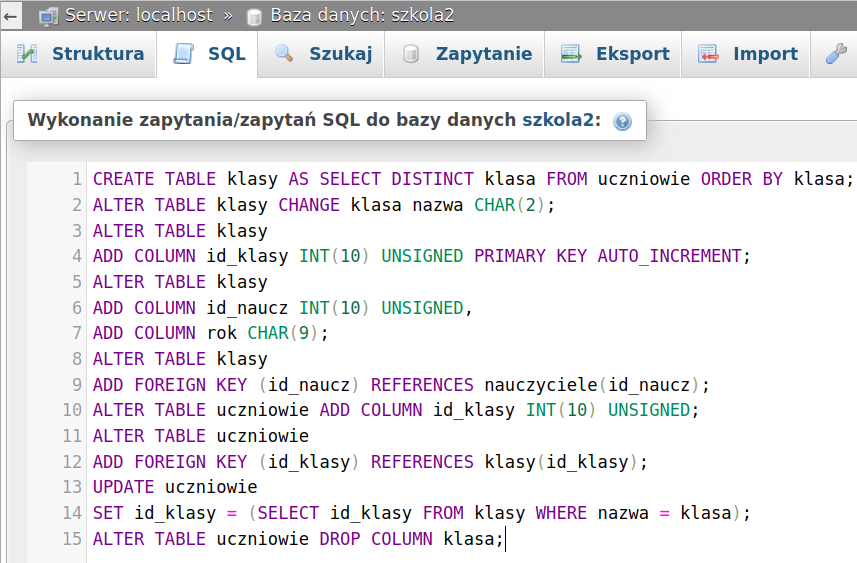Screen dimensions: 857x563
Task: Open Baza danych: szkola2 breadcrumb link
Action: coord(362,15)
